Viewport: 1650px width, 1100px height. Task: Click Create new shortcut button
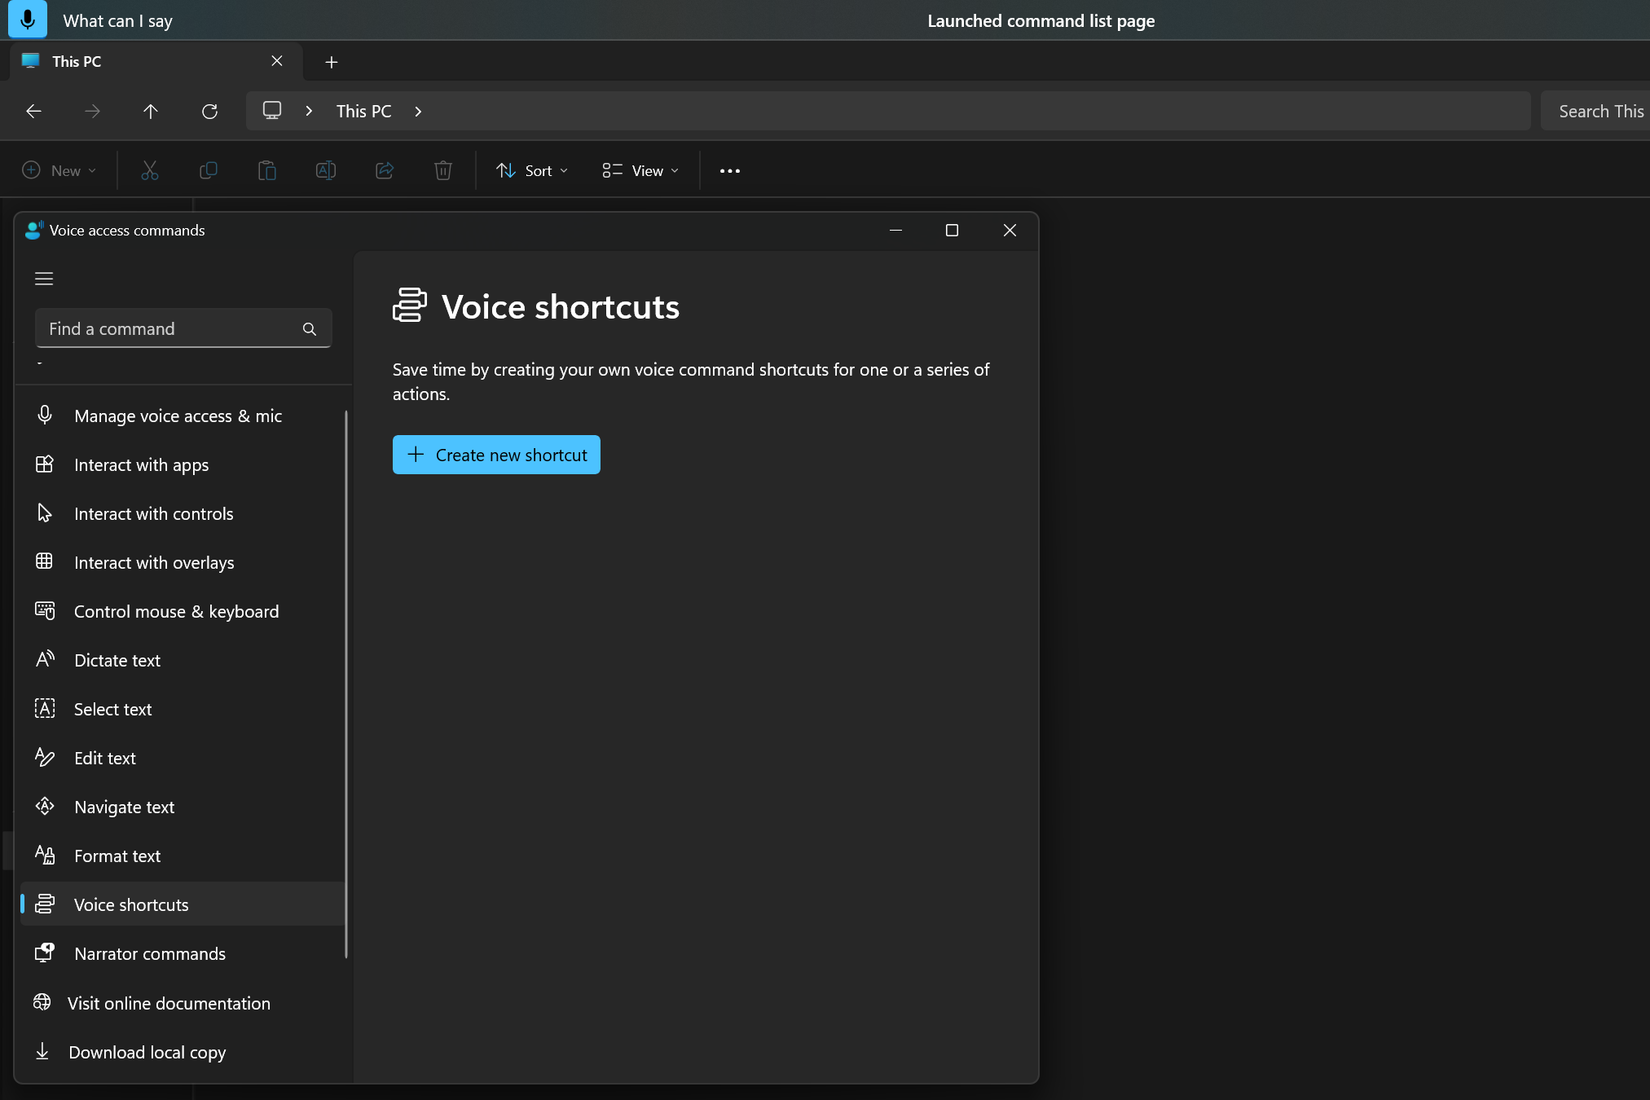pos(496,455)
